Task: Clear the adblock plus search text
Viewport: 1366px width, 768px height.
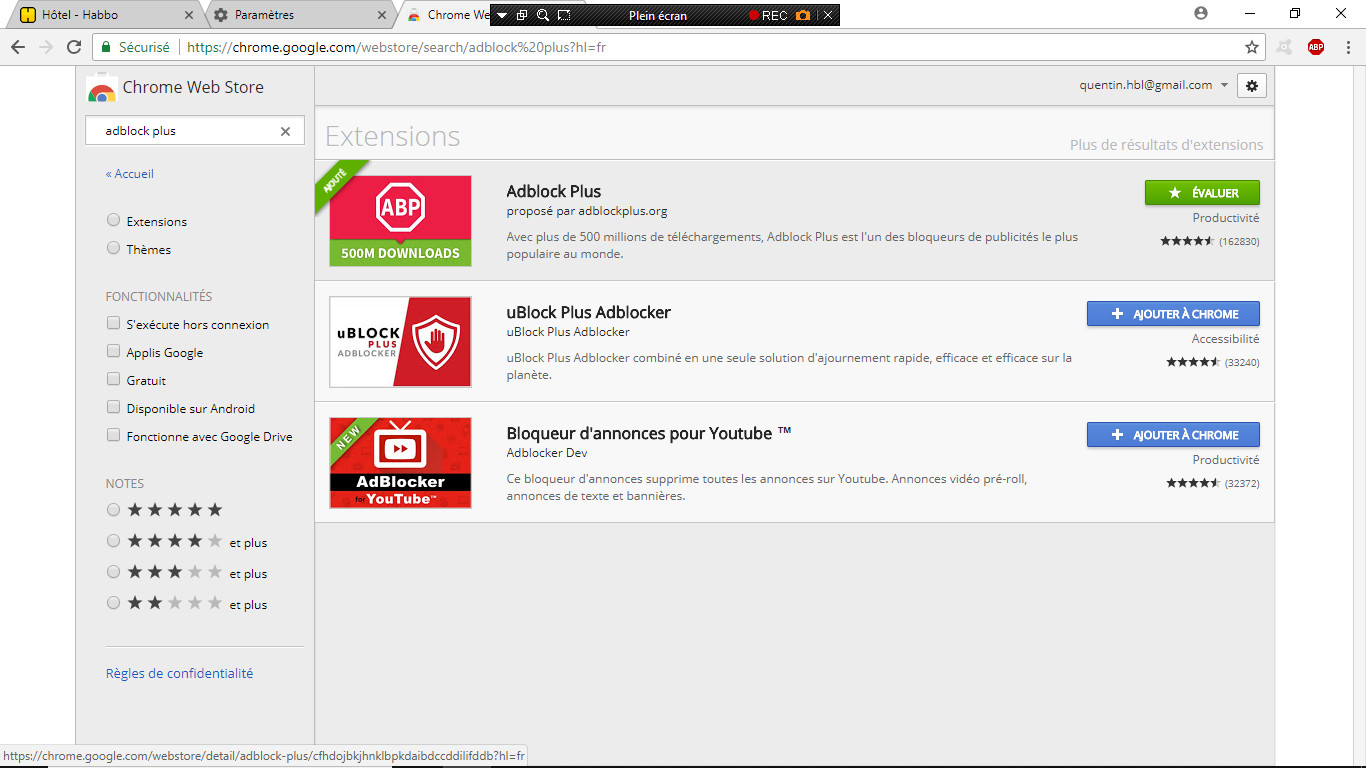Action: click(285, 131)
